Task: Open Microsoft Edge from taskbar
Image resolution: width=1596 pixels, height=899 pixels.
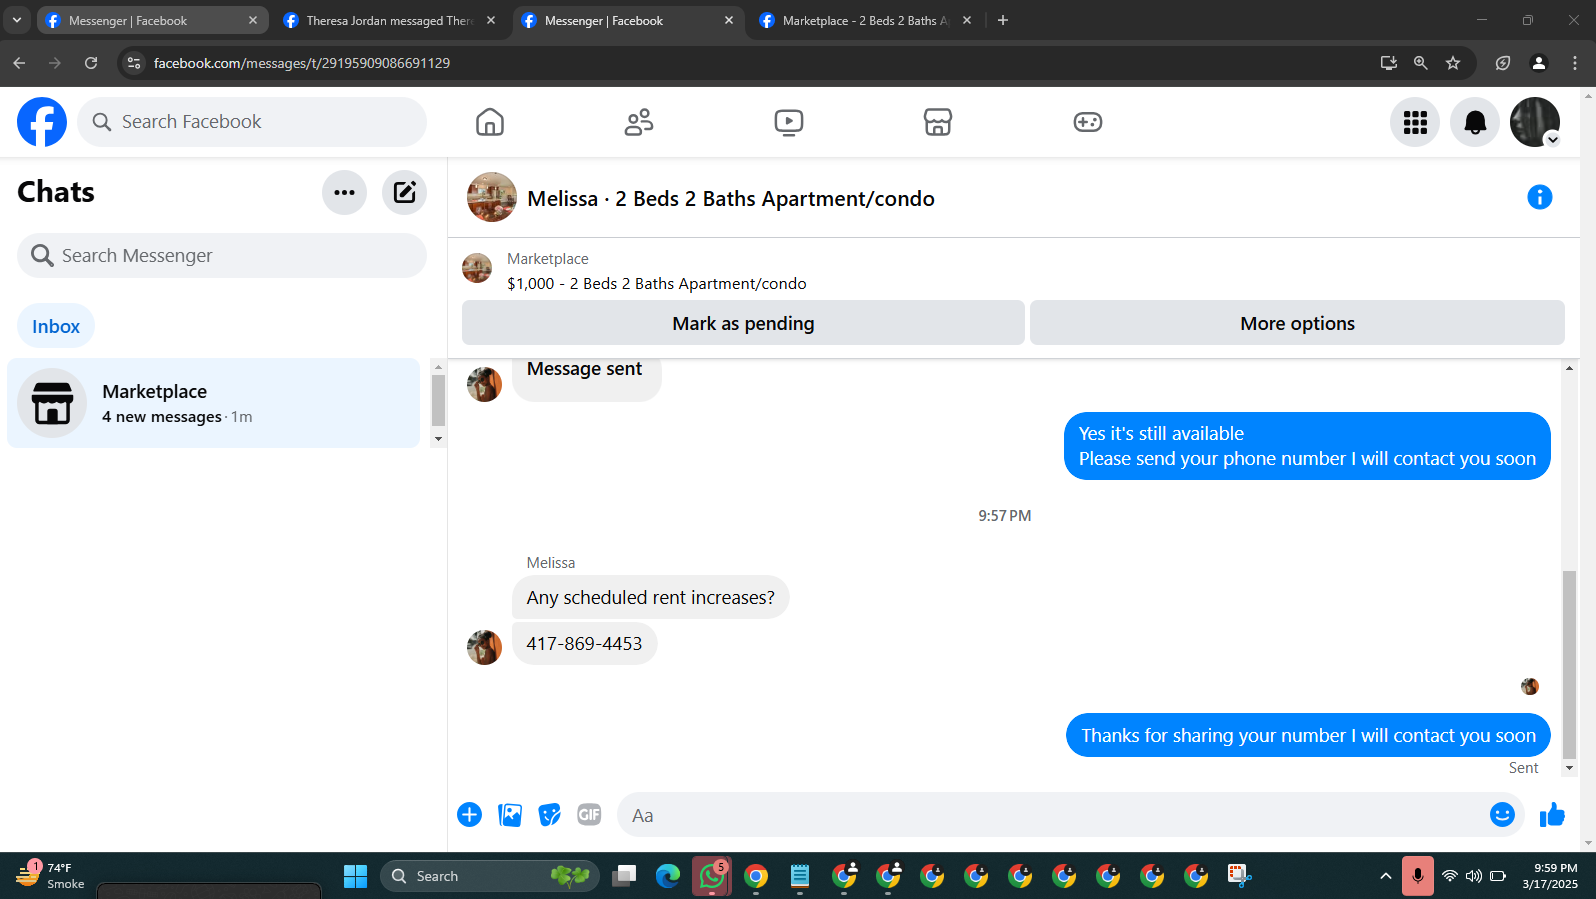Action: tap(668, 876)
